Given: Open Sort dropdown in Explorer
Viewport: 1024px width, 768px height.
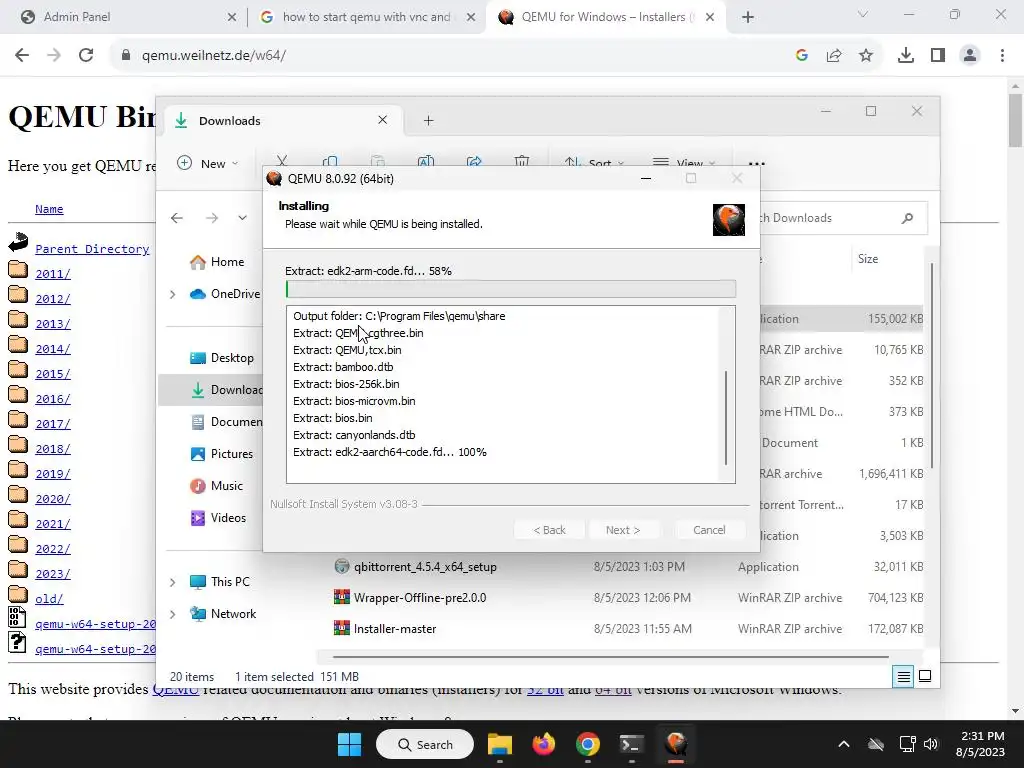Looking at the screenshot, I should point(594,163).
